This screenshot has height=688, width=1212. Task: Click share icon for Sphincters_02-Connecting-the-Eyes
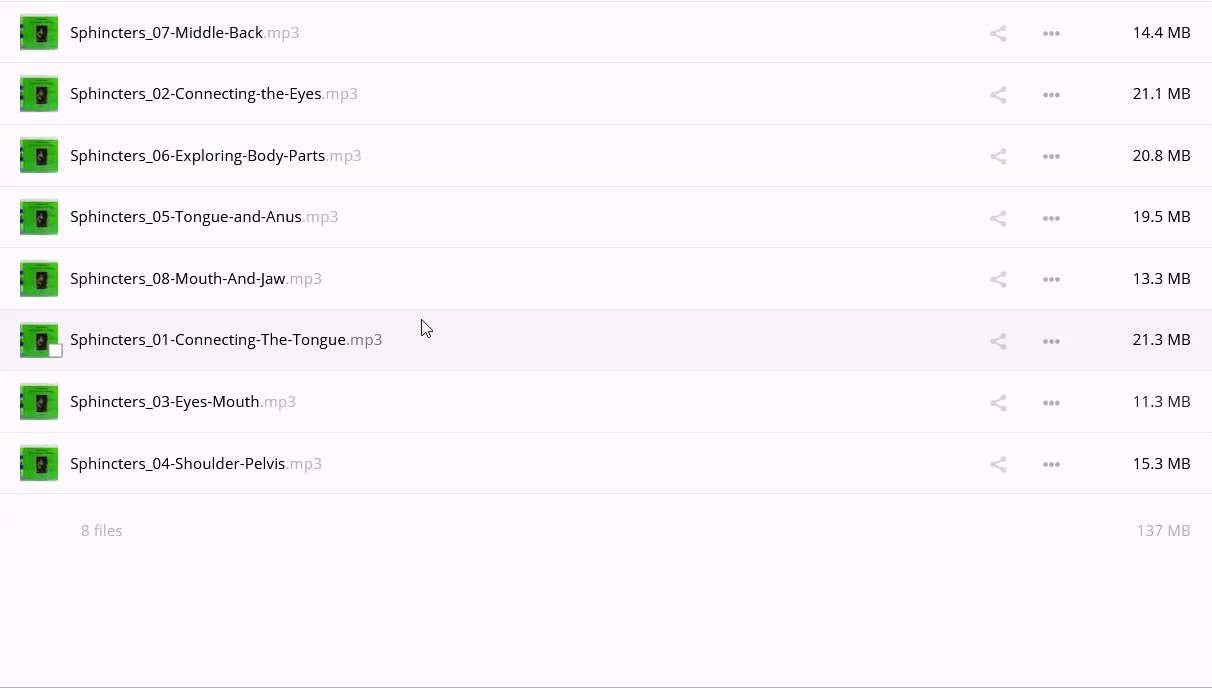tap(998, 95)
